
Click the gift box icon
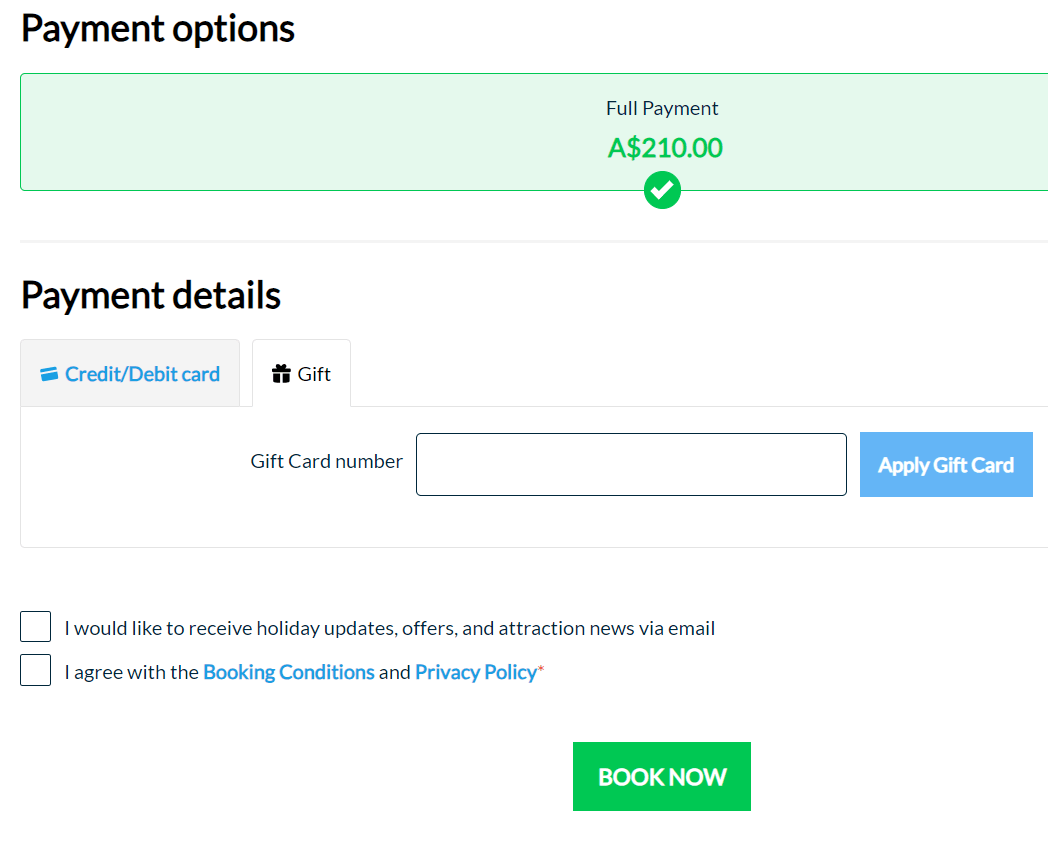click(281, 374)
